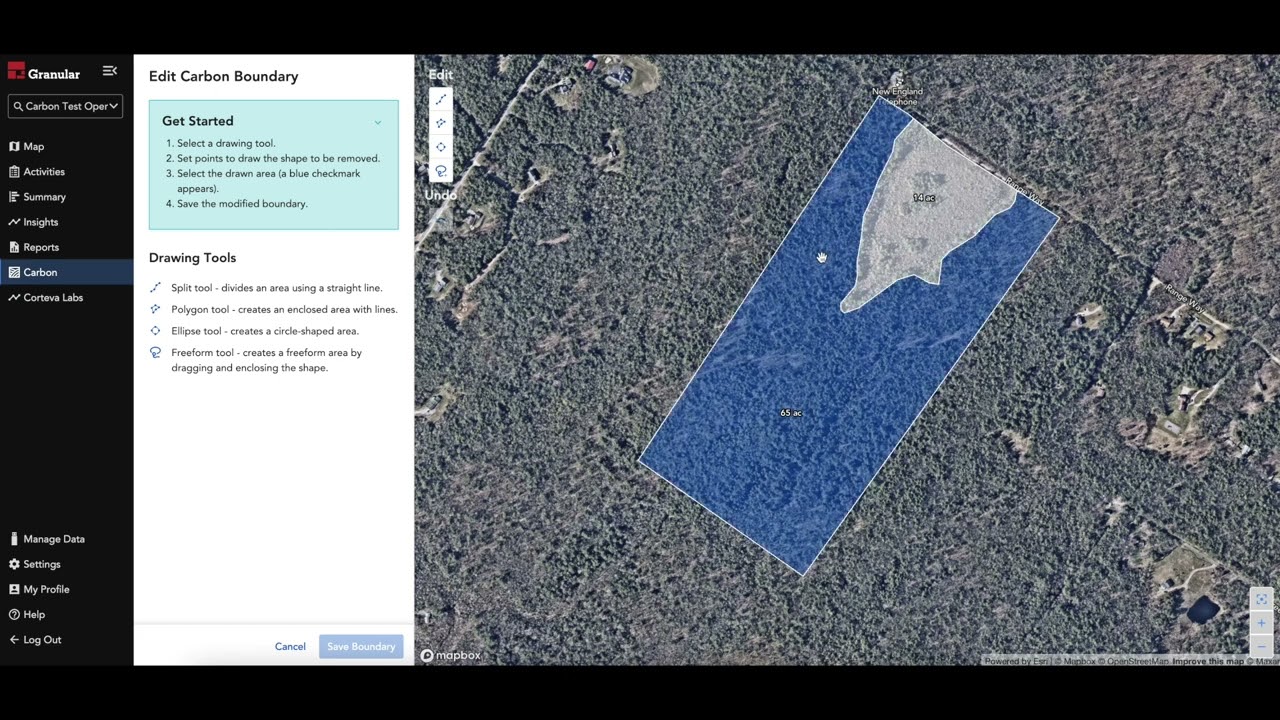Select the Polygon tool on the map toolbar
The width and height of the screenshot is (1280, 720).
(441, 123)
